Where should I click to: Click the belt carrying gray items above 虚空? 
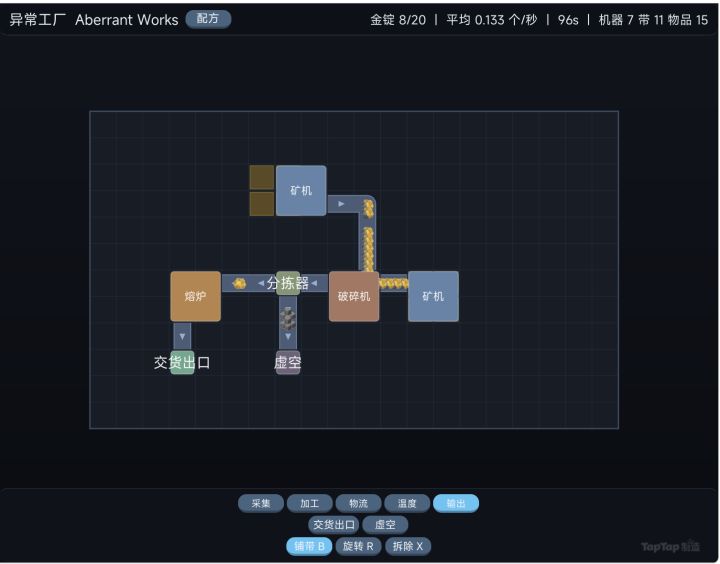pos(288,323)
